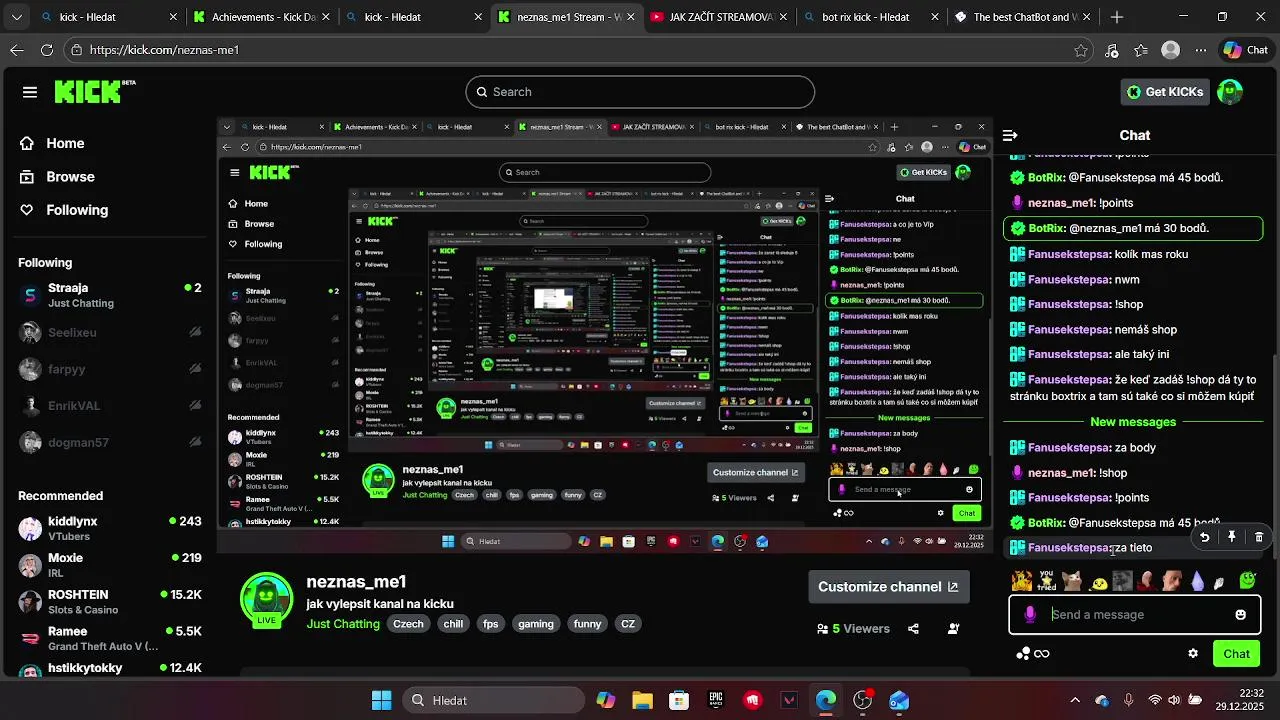Open File Explorer from the taskbar
The width and height of the screenshot is (1280, 720).
pos(642,700)
